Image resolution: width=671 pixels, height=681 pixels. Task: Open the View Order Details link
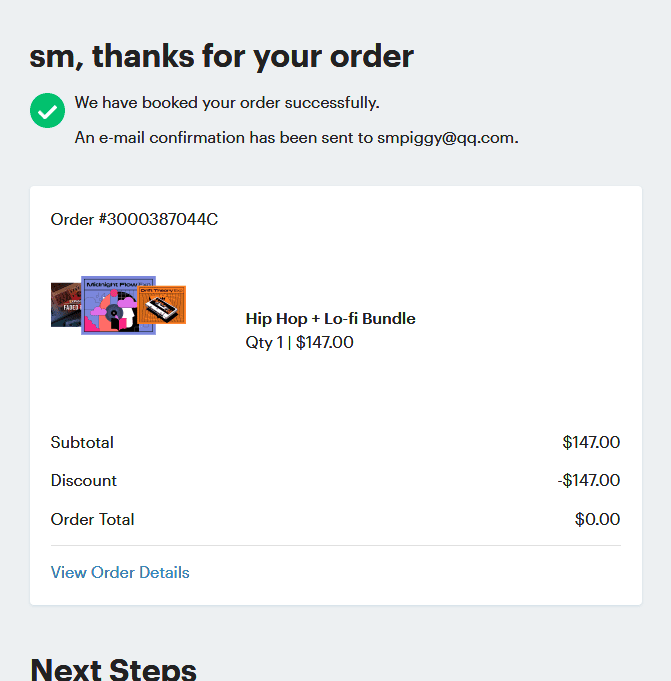click(120, 573)
